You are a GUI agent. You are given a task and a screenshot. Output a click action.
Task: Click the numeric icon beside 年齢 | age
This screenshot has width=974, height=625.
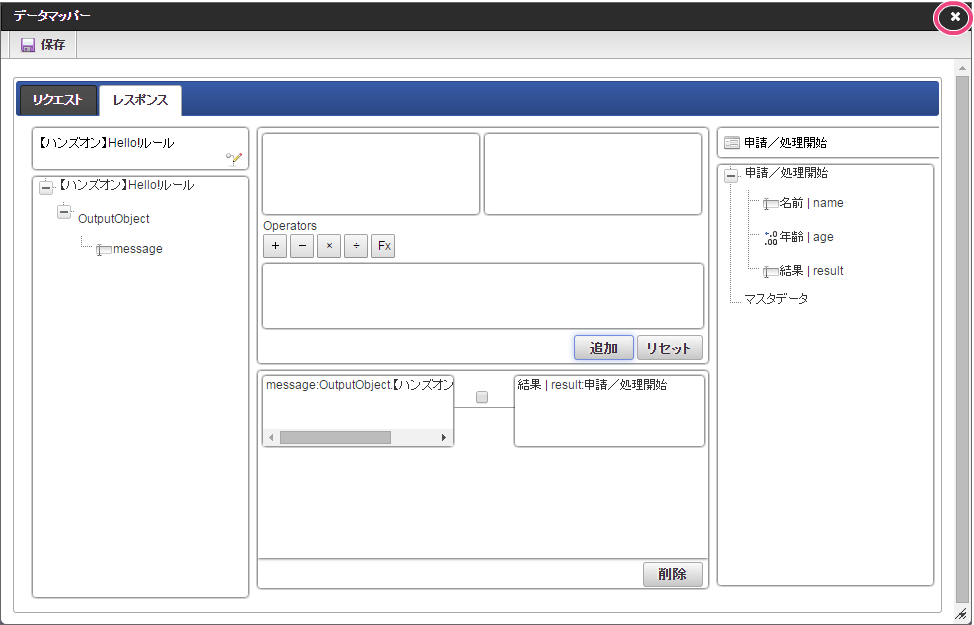tap(771, 238)
